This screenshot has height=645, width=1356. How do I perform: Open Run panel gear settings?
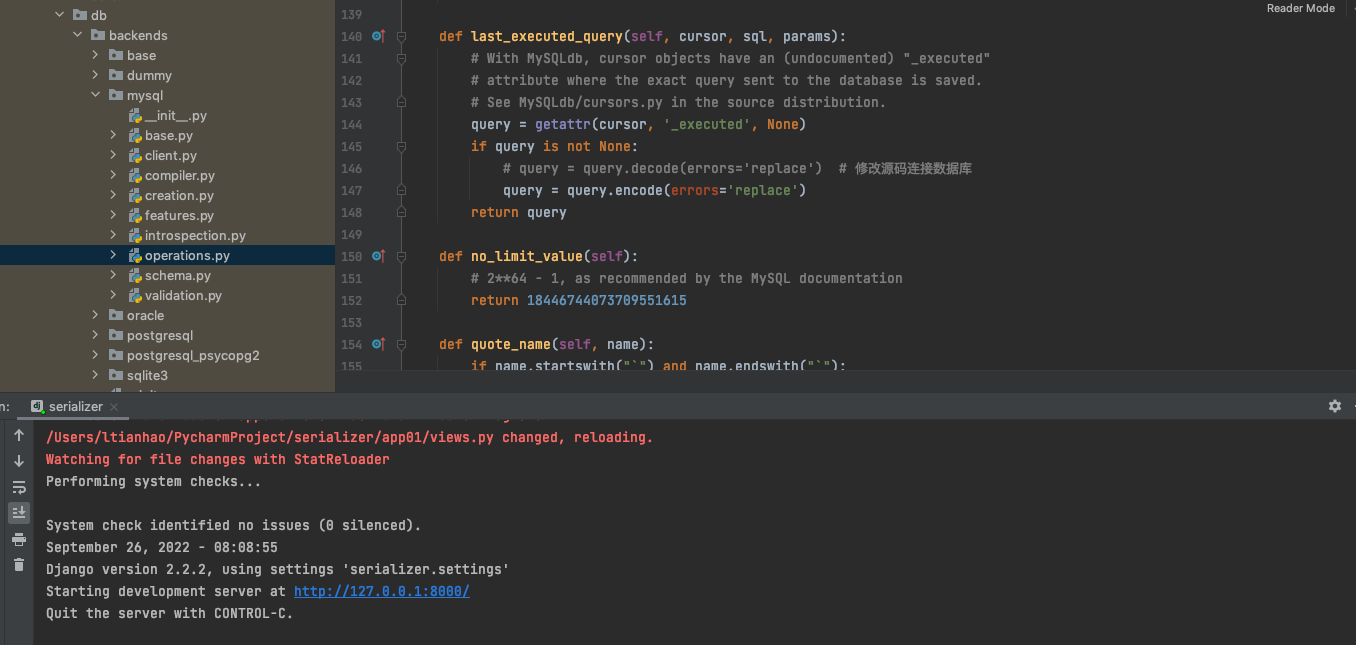tap(1334, 406)
